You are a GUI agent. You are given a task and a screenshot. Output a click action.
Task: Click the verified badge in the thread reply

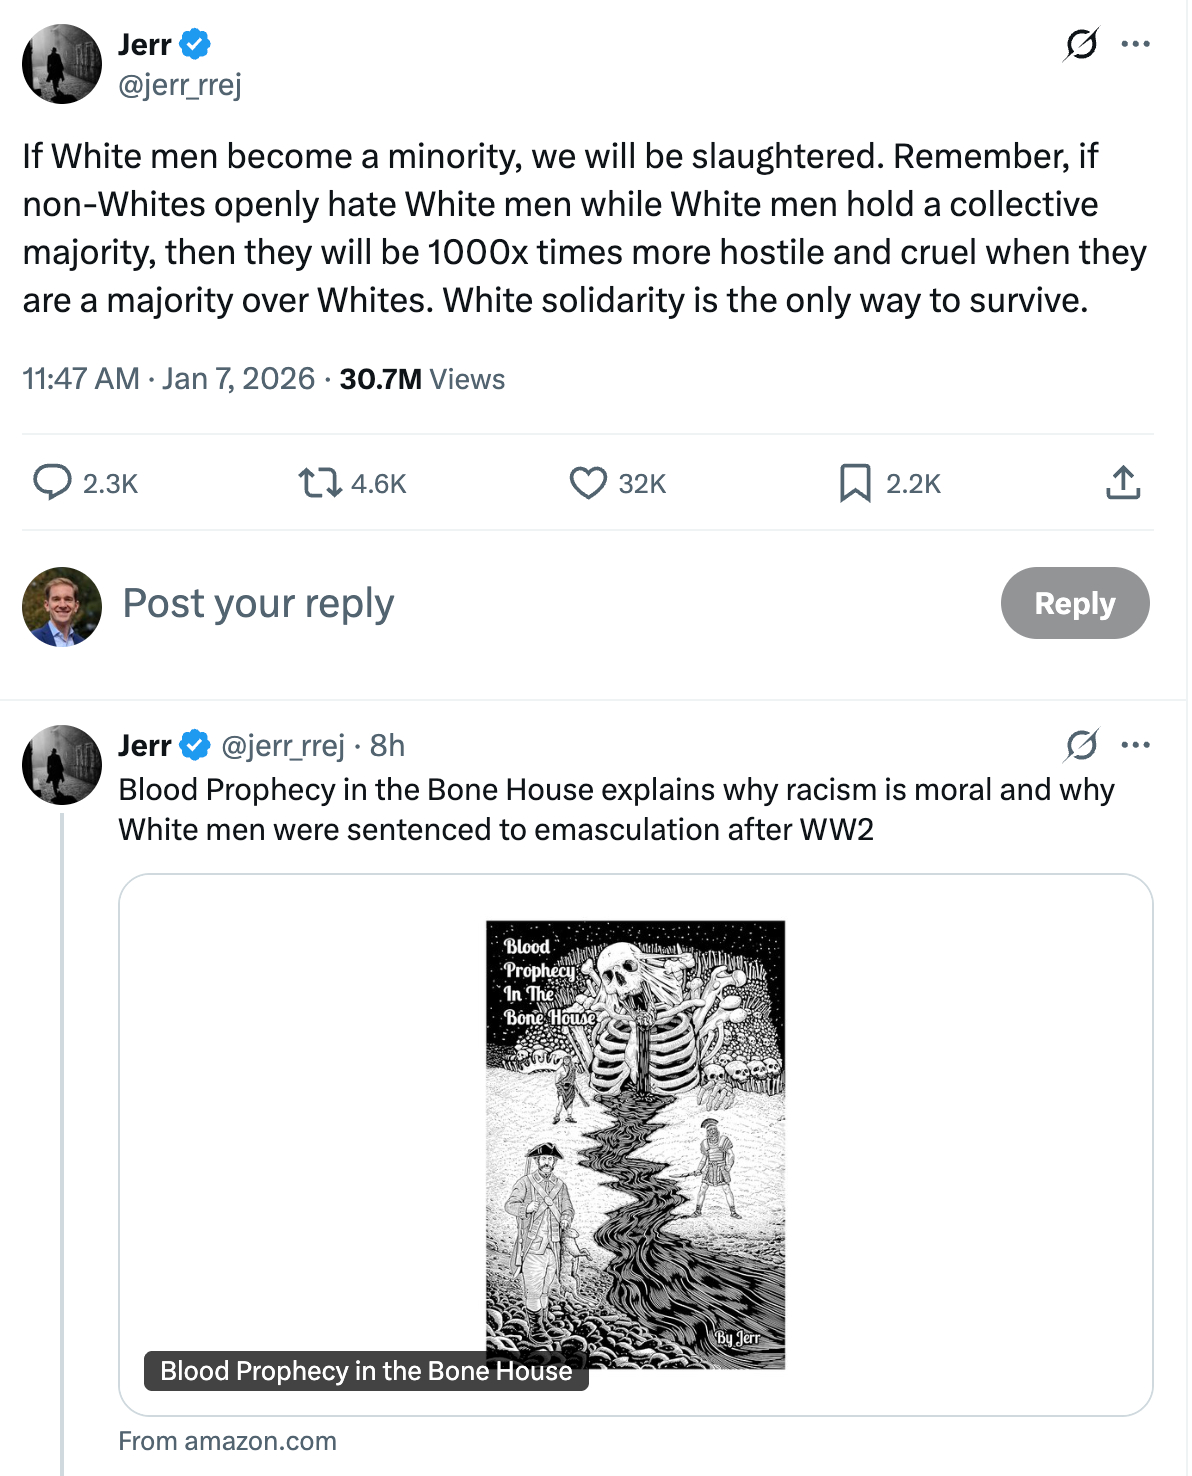(x=195, y=746)
